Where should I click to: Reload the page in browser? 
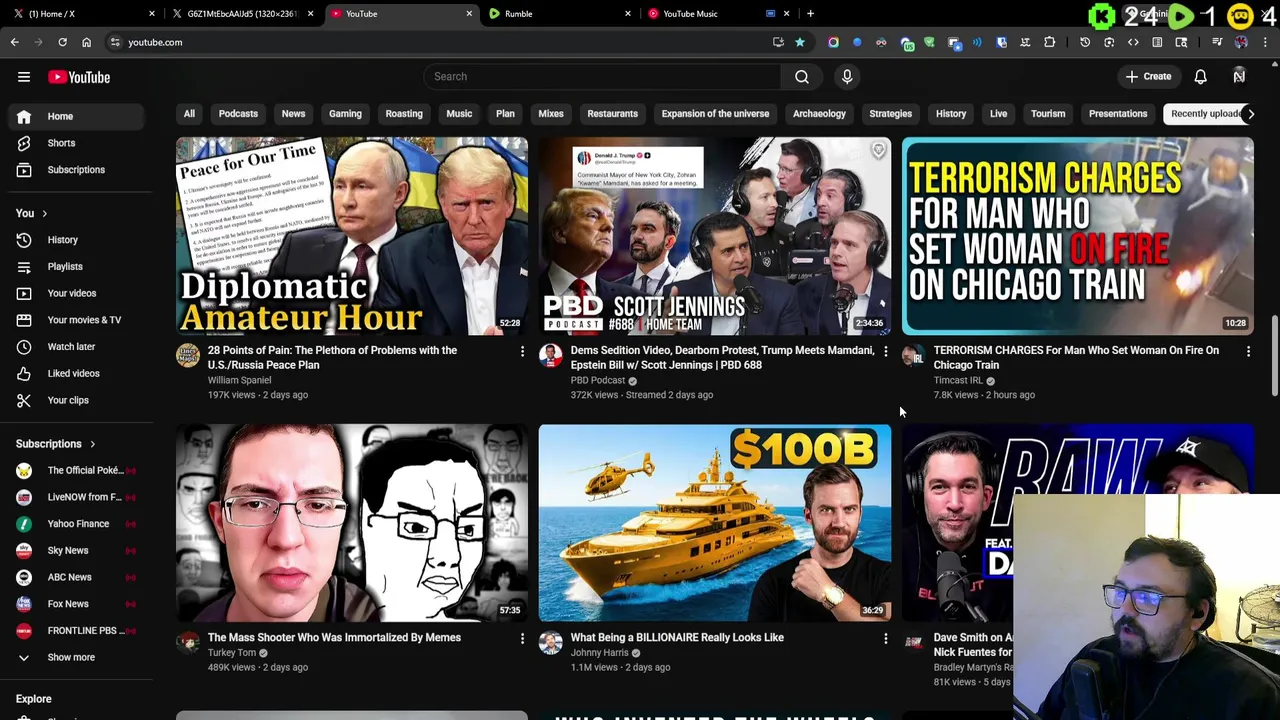click(62, 42)
